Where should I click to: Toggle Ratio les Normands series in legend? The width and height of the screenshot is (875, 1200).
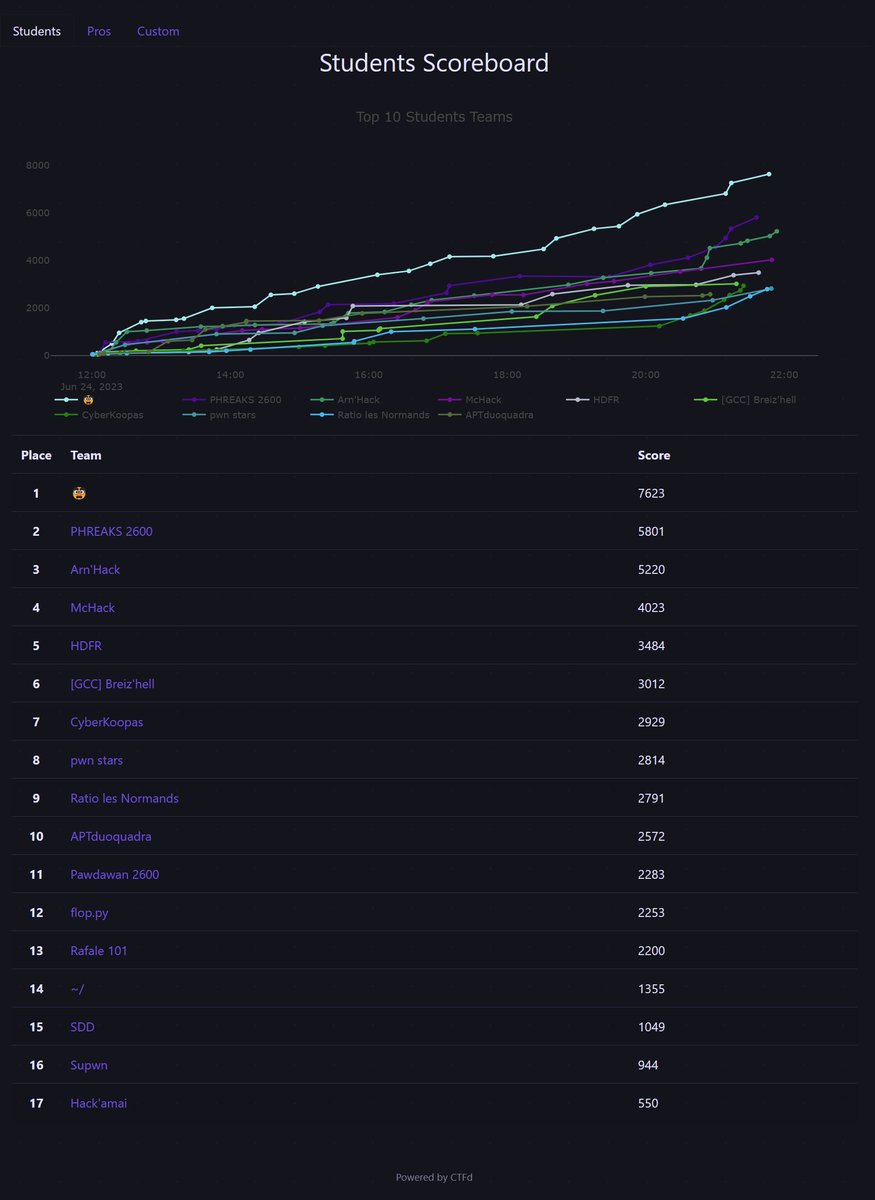[370, 414]
